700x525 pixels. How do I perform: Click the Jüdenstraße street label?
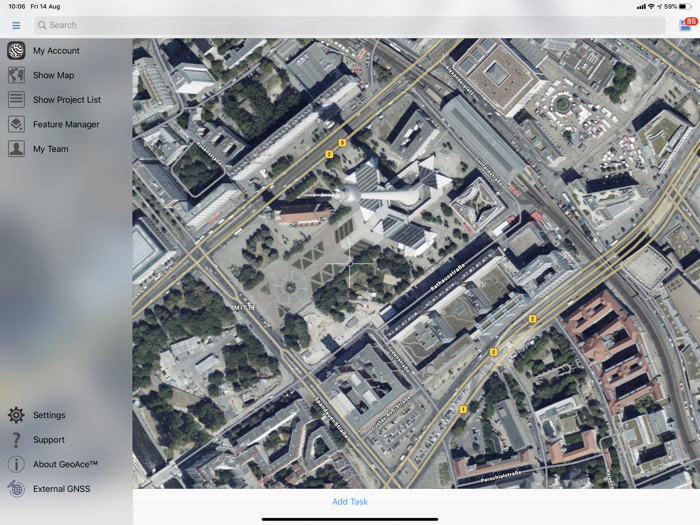399,359
